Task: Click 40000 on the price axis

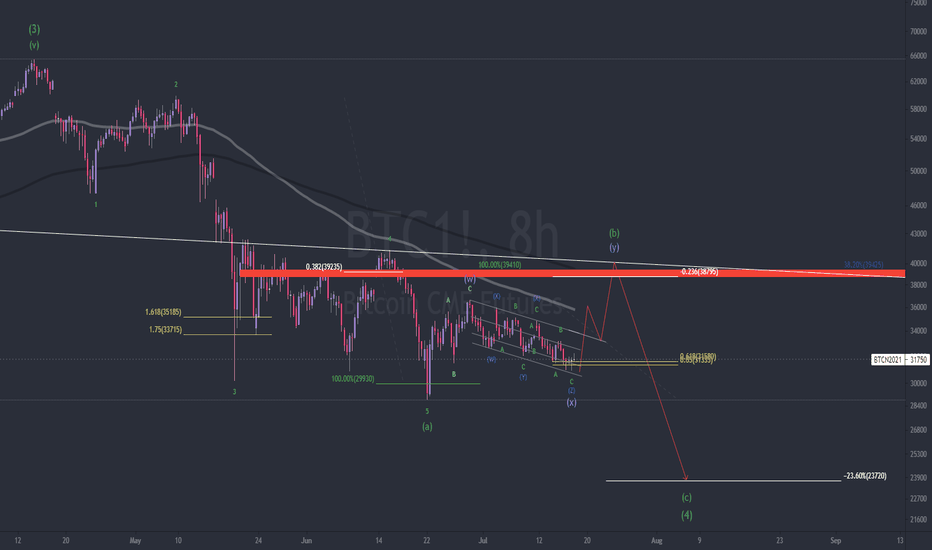Action: click(x=918, y=263)
